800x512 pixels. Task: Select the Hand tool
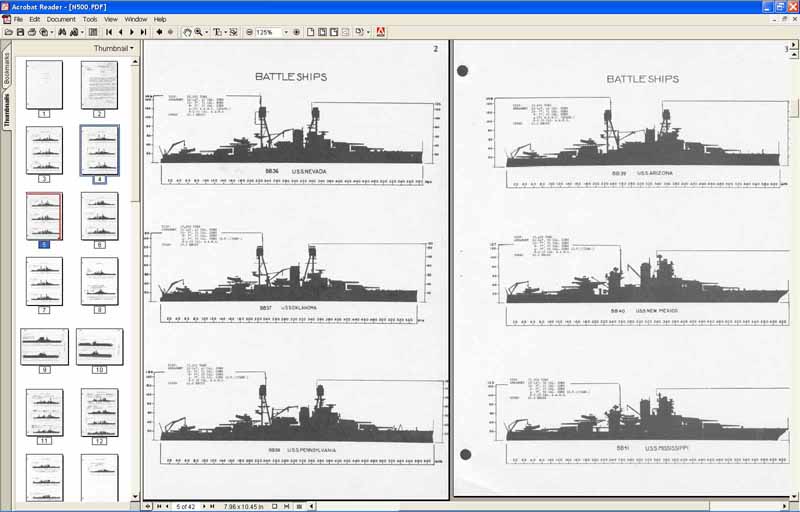click(187, 32)
